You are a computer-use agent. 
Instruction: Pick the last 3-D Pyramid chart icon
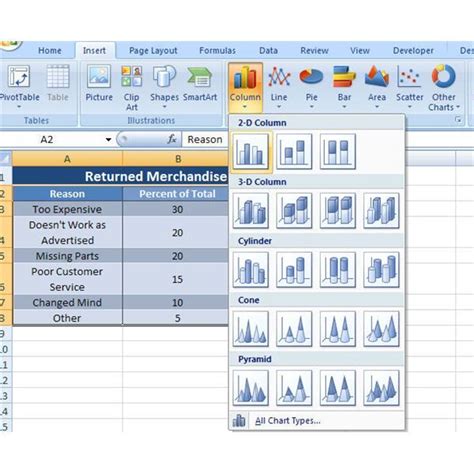(381, 388)
